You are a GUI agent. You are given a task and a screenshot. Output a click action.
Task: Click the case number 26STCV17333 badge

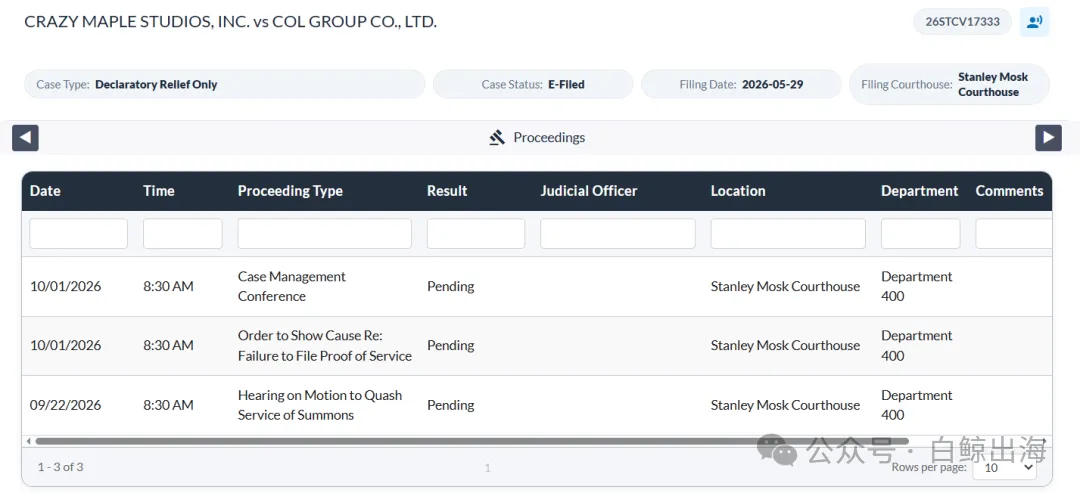(962, 21)
